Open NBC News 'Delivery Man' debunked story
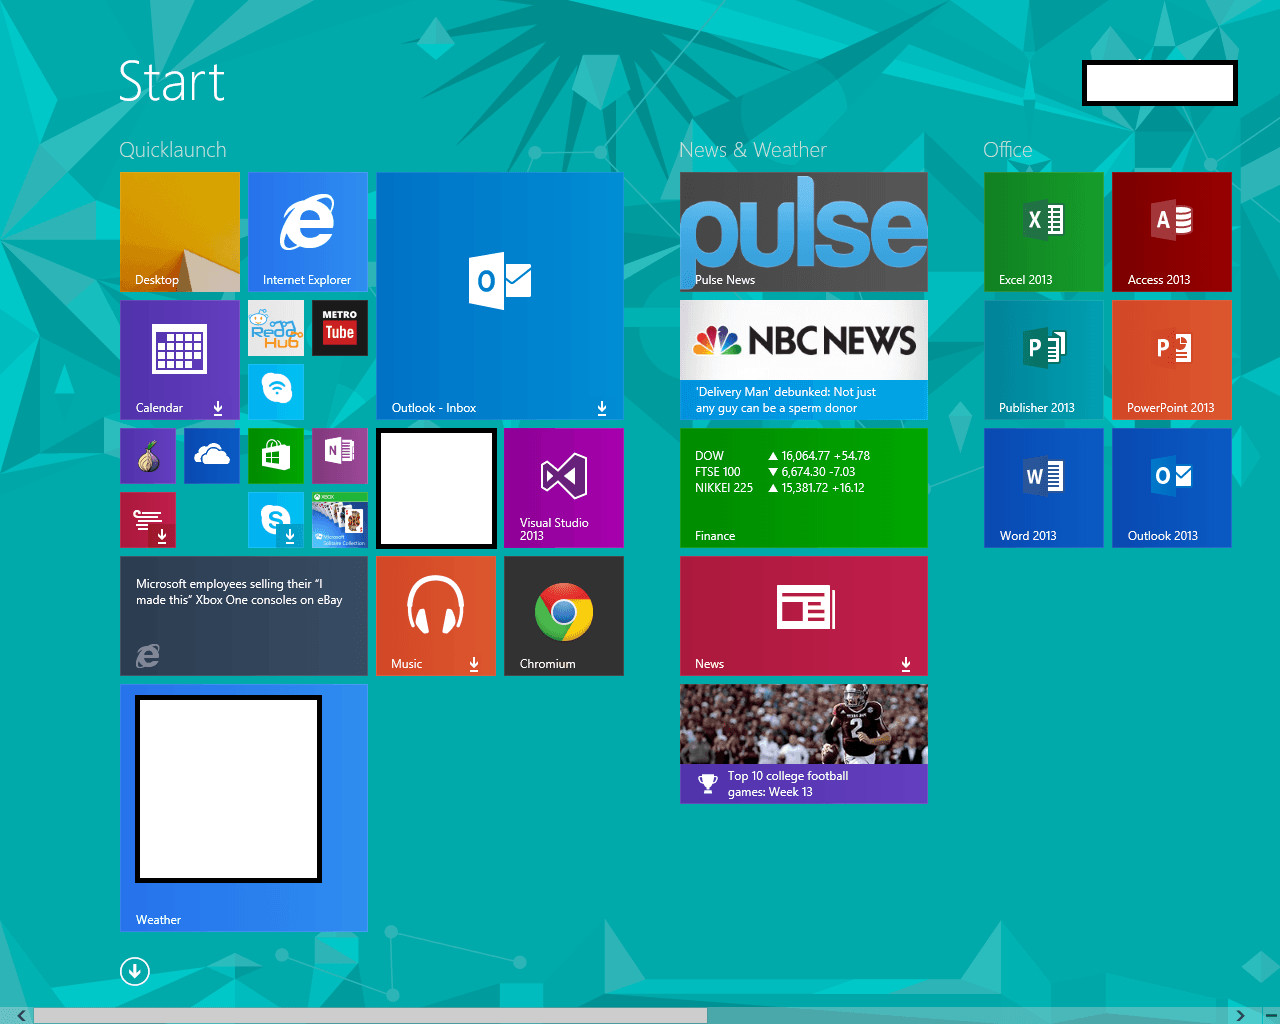Screen dimensions: 1280x1024 tap(804, 360)
